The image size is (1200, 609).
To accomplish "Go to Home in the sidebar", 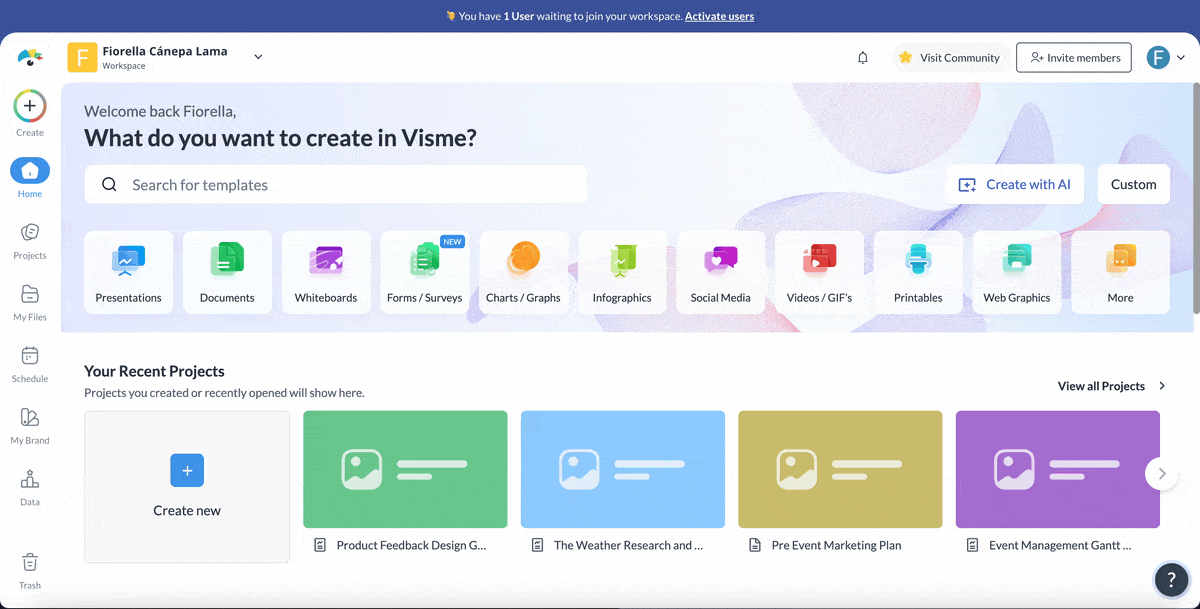I will (x=29, y=176).
